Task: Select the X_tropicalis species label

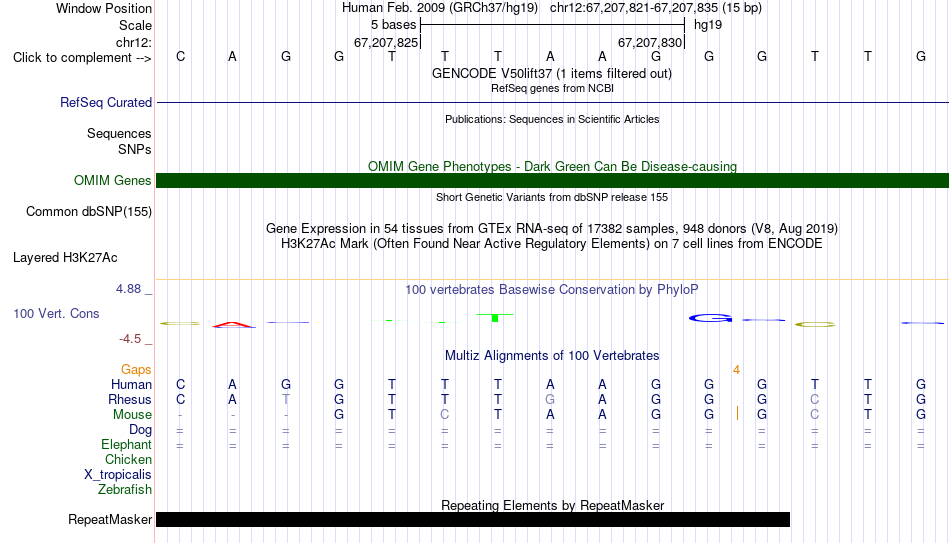Action: 118,475
